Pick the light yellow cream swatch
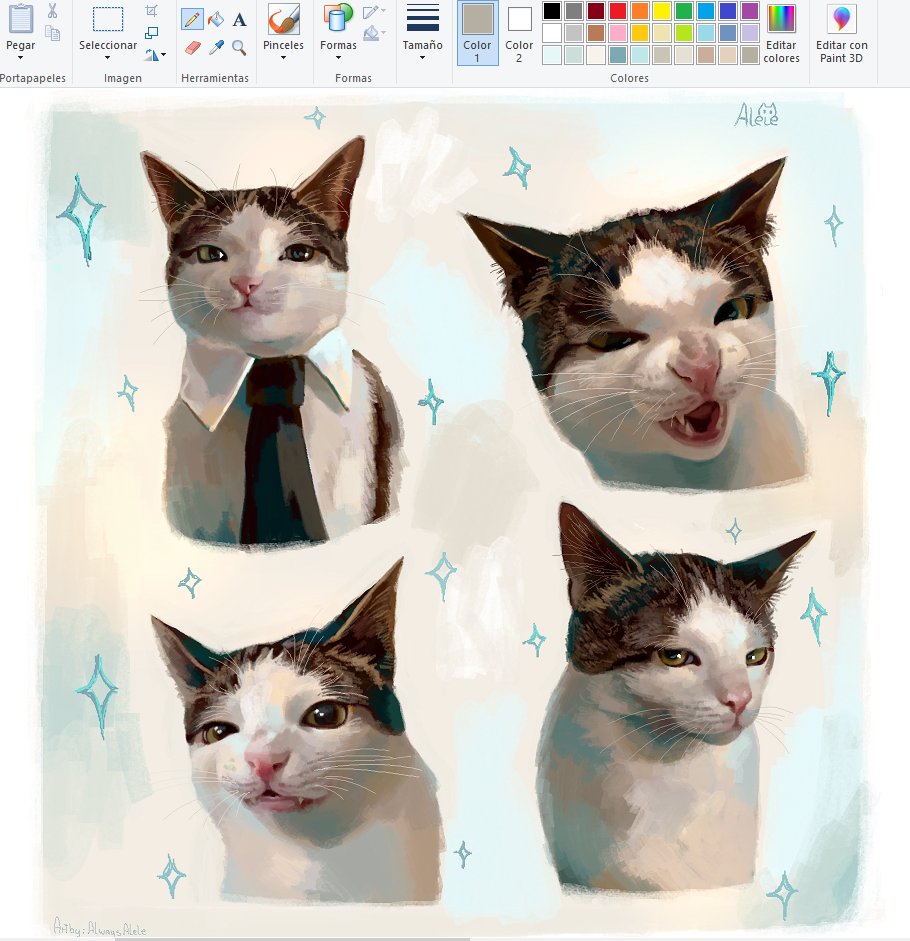Screen dimensions: 910x941 coord(662,33)
